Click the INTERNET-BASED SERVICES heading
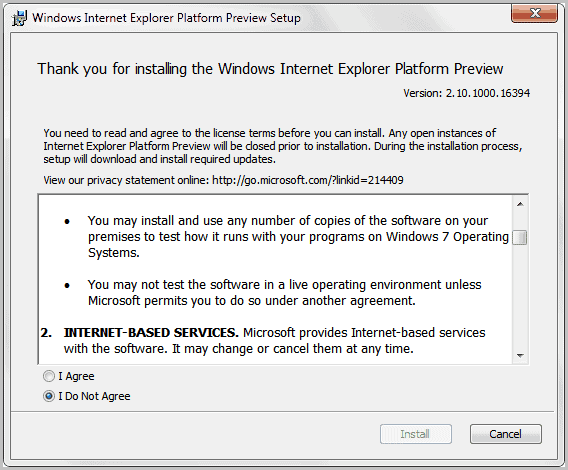The width and height of the screenshot is (568, 470). [x=151, y=333]
